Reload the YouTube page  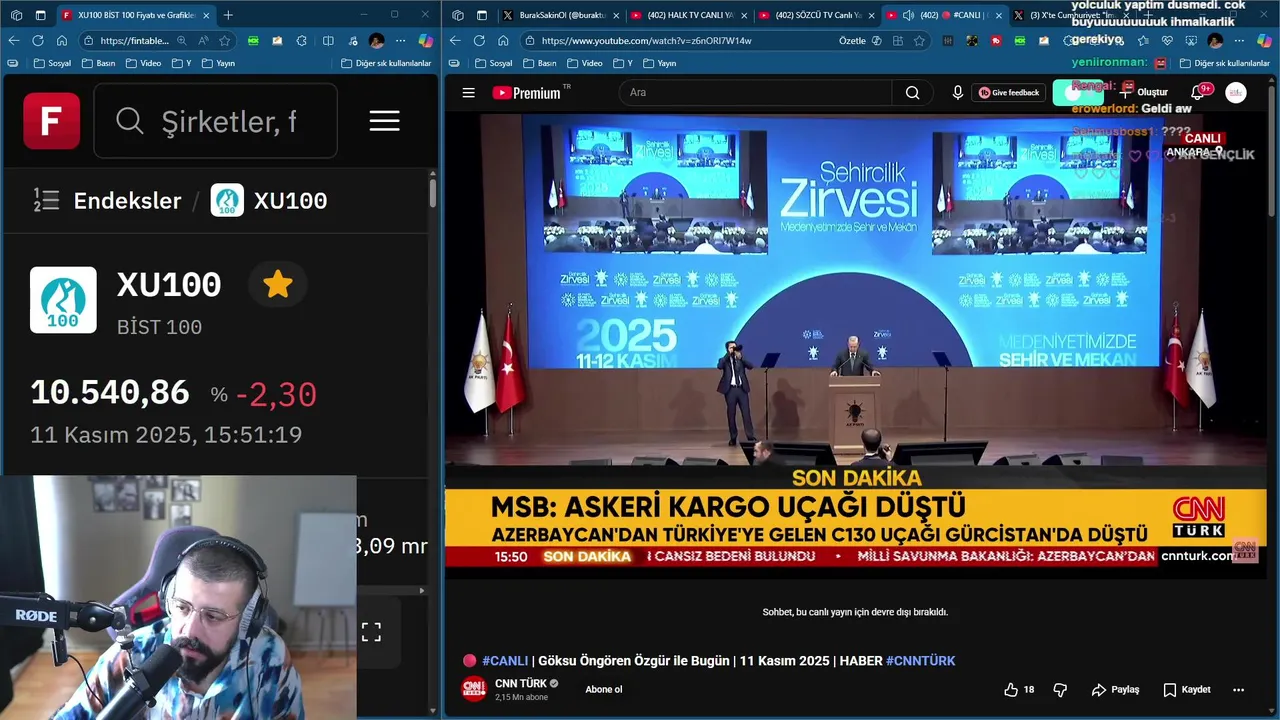479,40
